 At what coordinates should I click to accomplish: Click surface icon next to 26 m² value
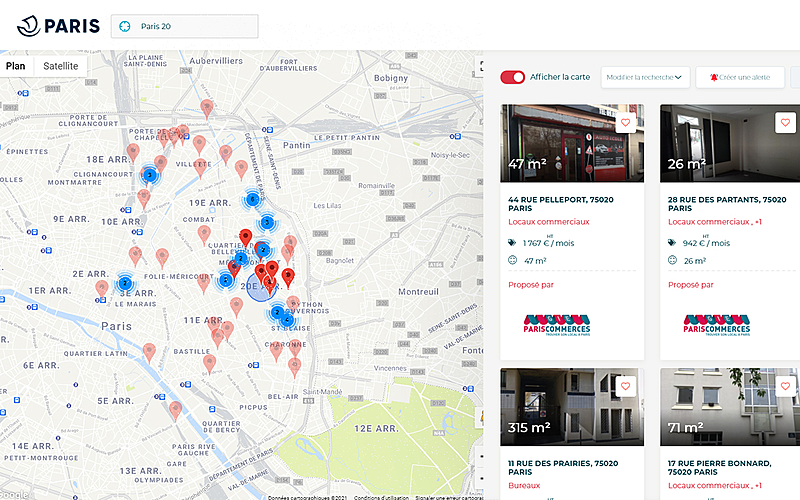click(672, 260)
